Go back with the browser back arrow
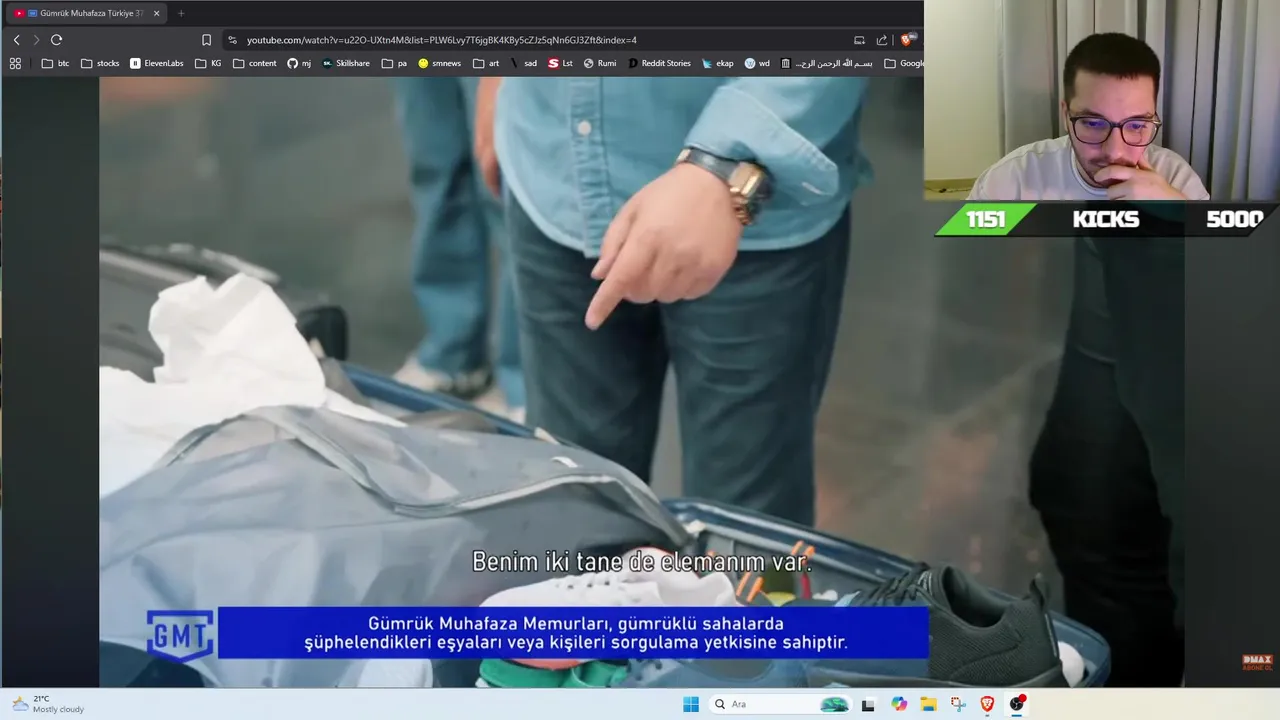1280x720 pixels. point(16,40)
